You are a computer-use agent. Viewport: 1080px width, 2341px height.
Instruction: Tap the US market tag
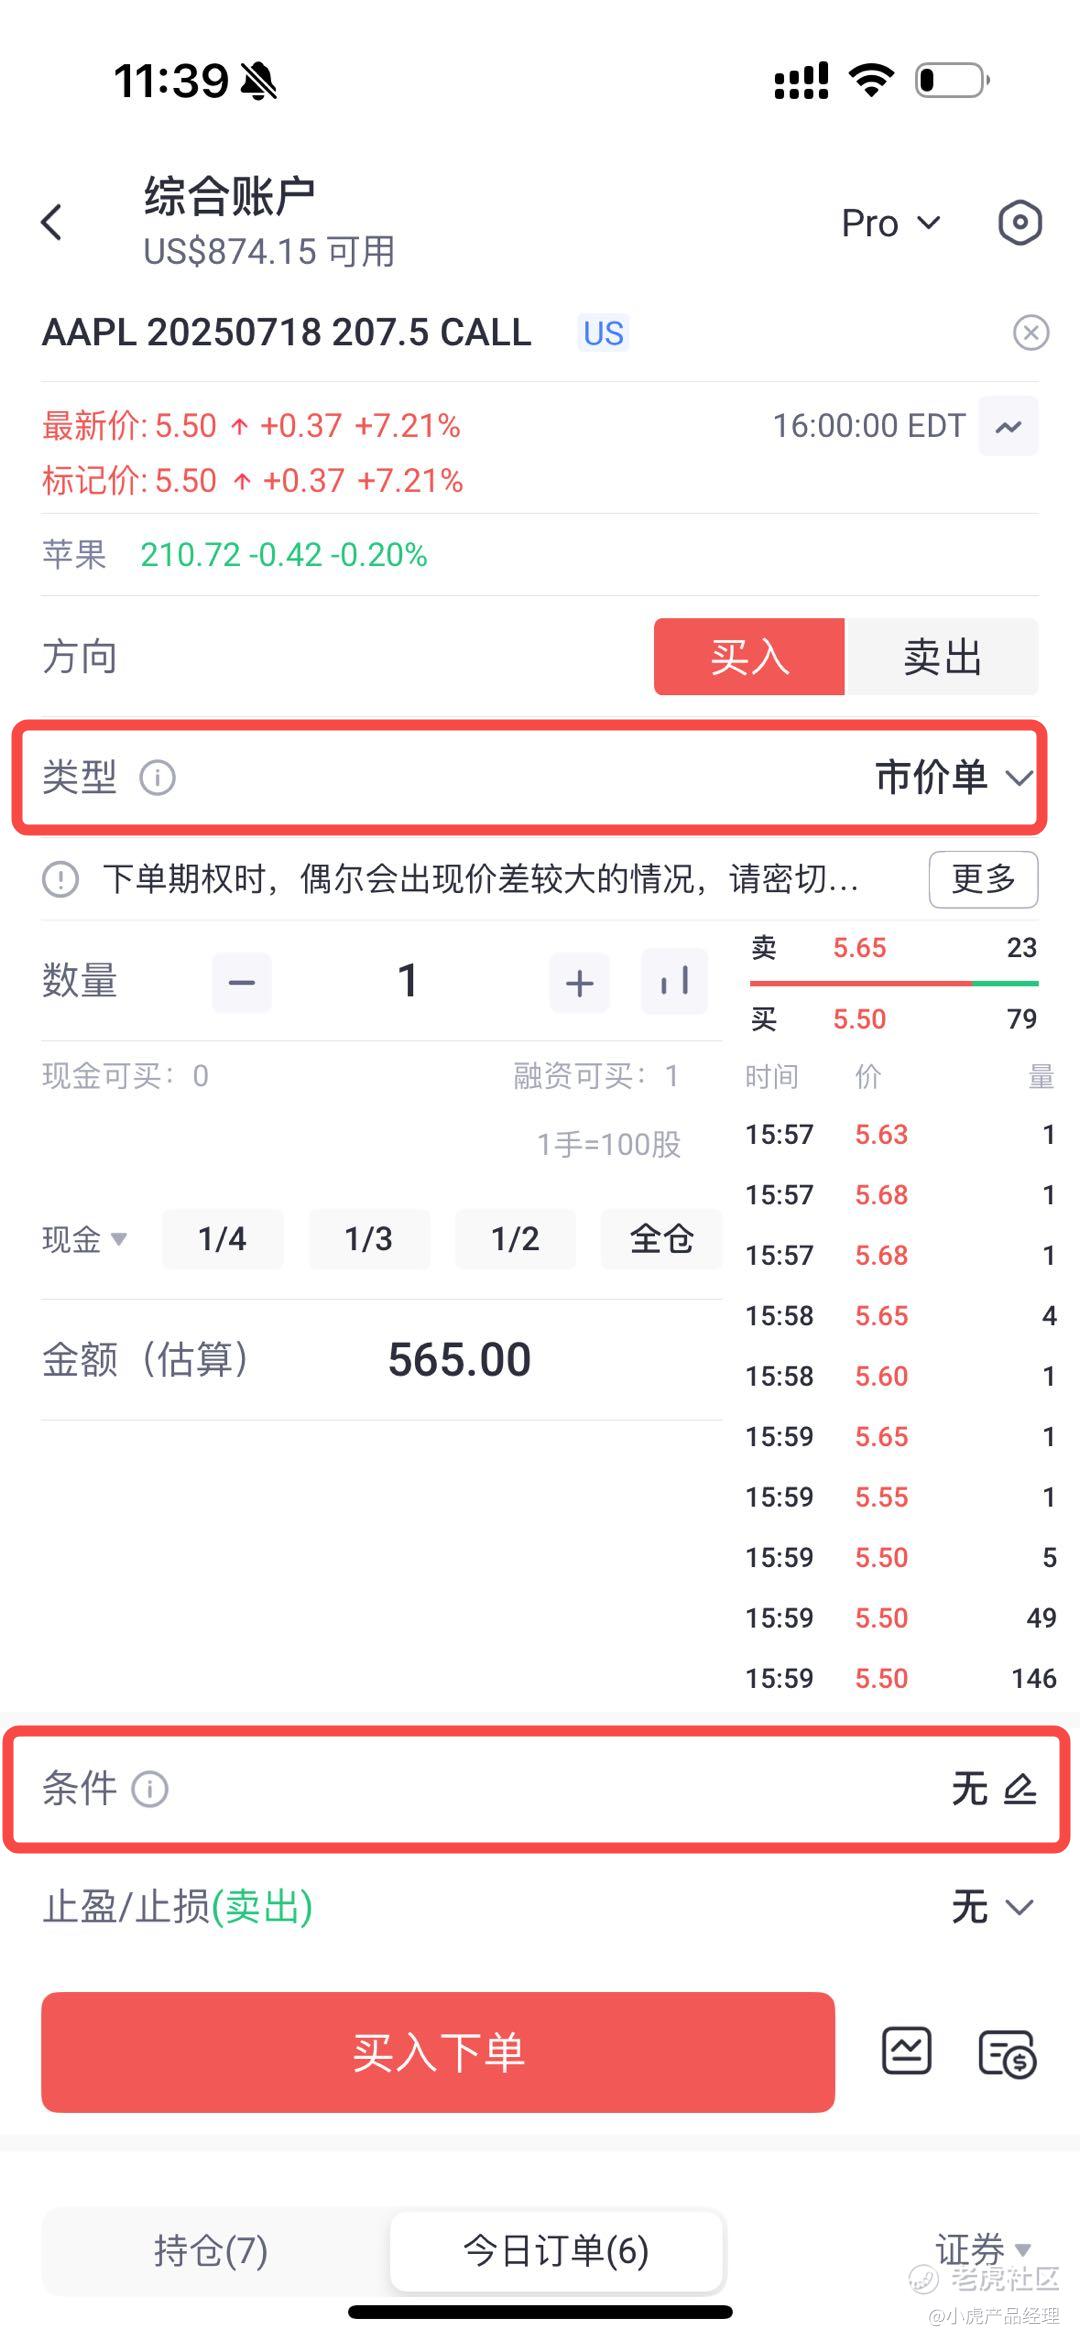[x=604, y=333]
